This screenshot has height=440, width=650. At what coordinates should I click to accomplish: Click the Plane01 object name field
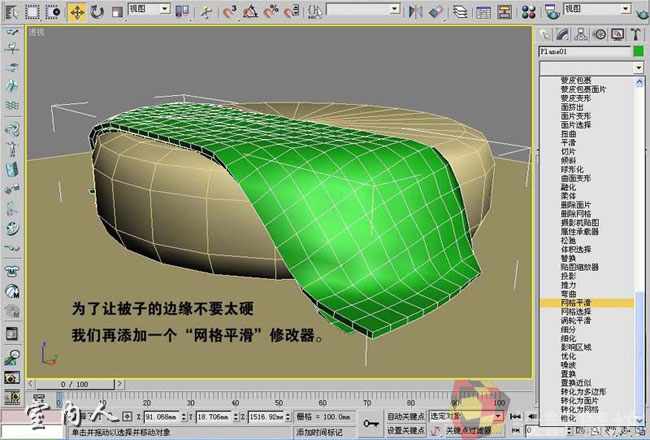tap(585, 51)
